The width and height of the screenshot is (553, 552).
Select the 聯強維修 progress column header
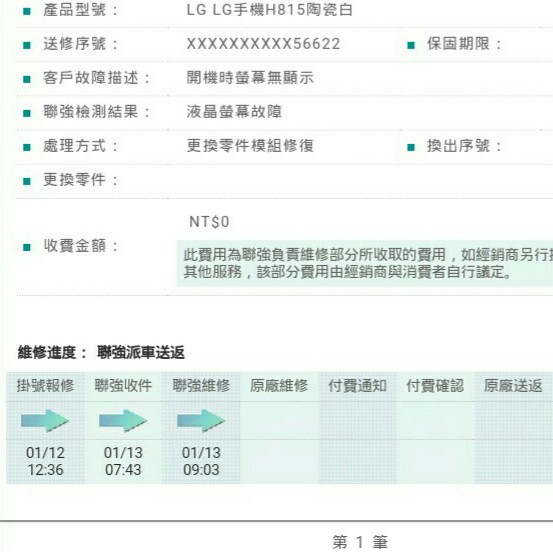tap(201, 386)
